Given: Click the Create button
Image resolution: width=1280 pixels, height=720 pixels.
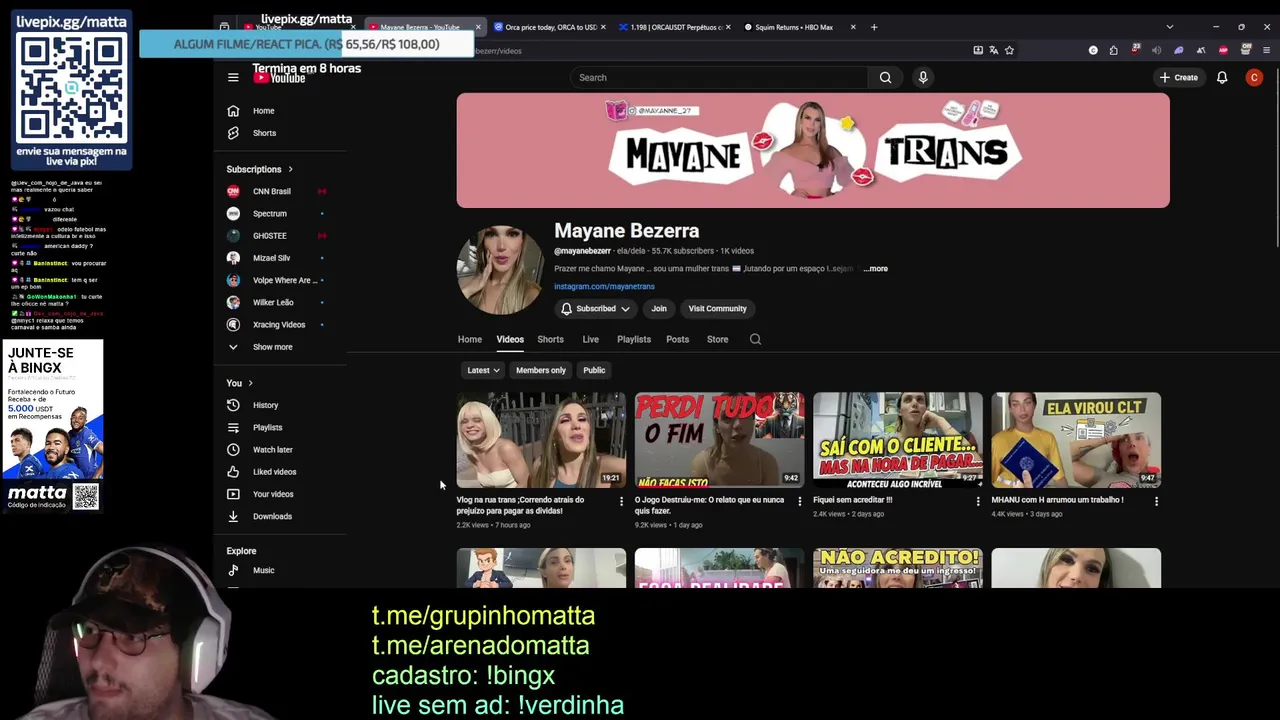Looking at the screenshot, I should [1179, 77].
